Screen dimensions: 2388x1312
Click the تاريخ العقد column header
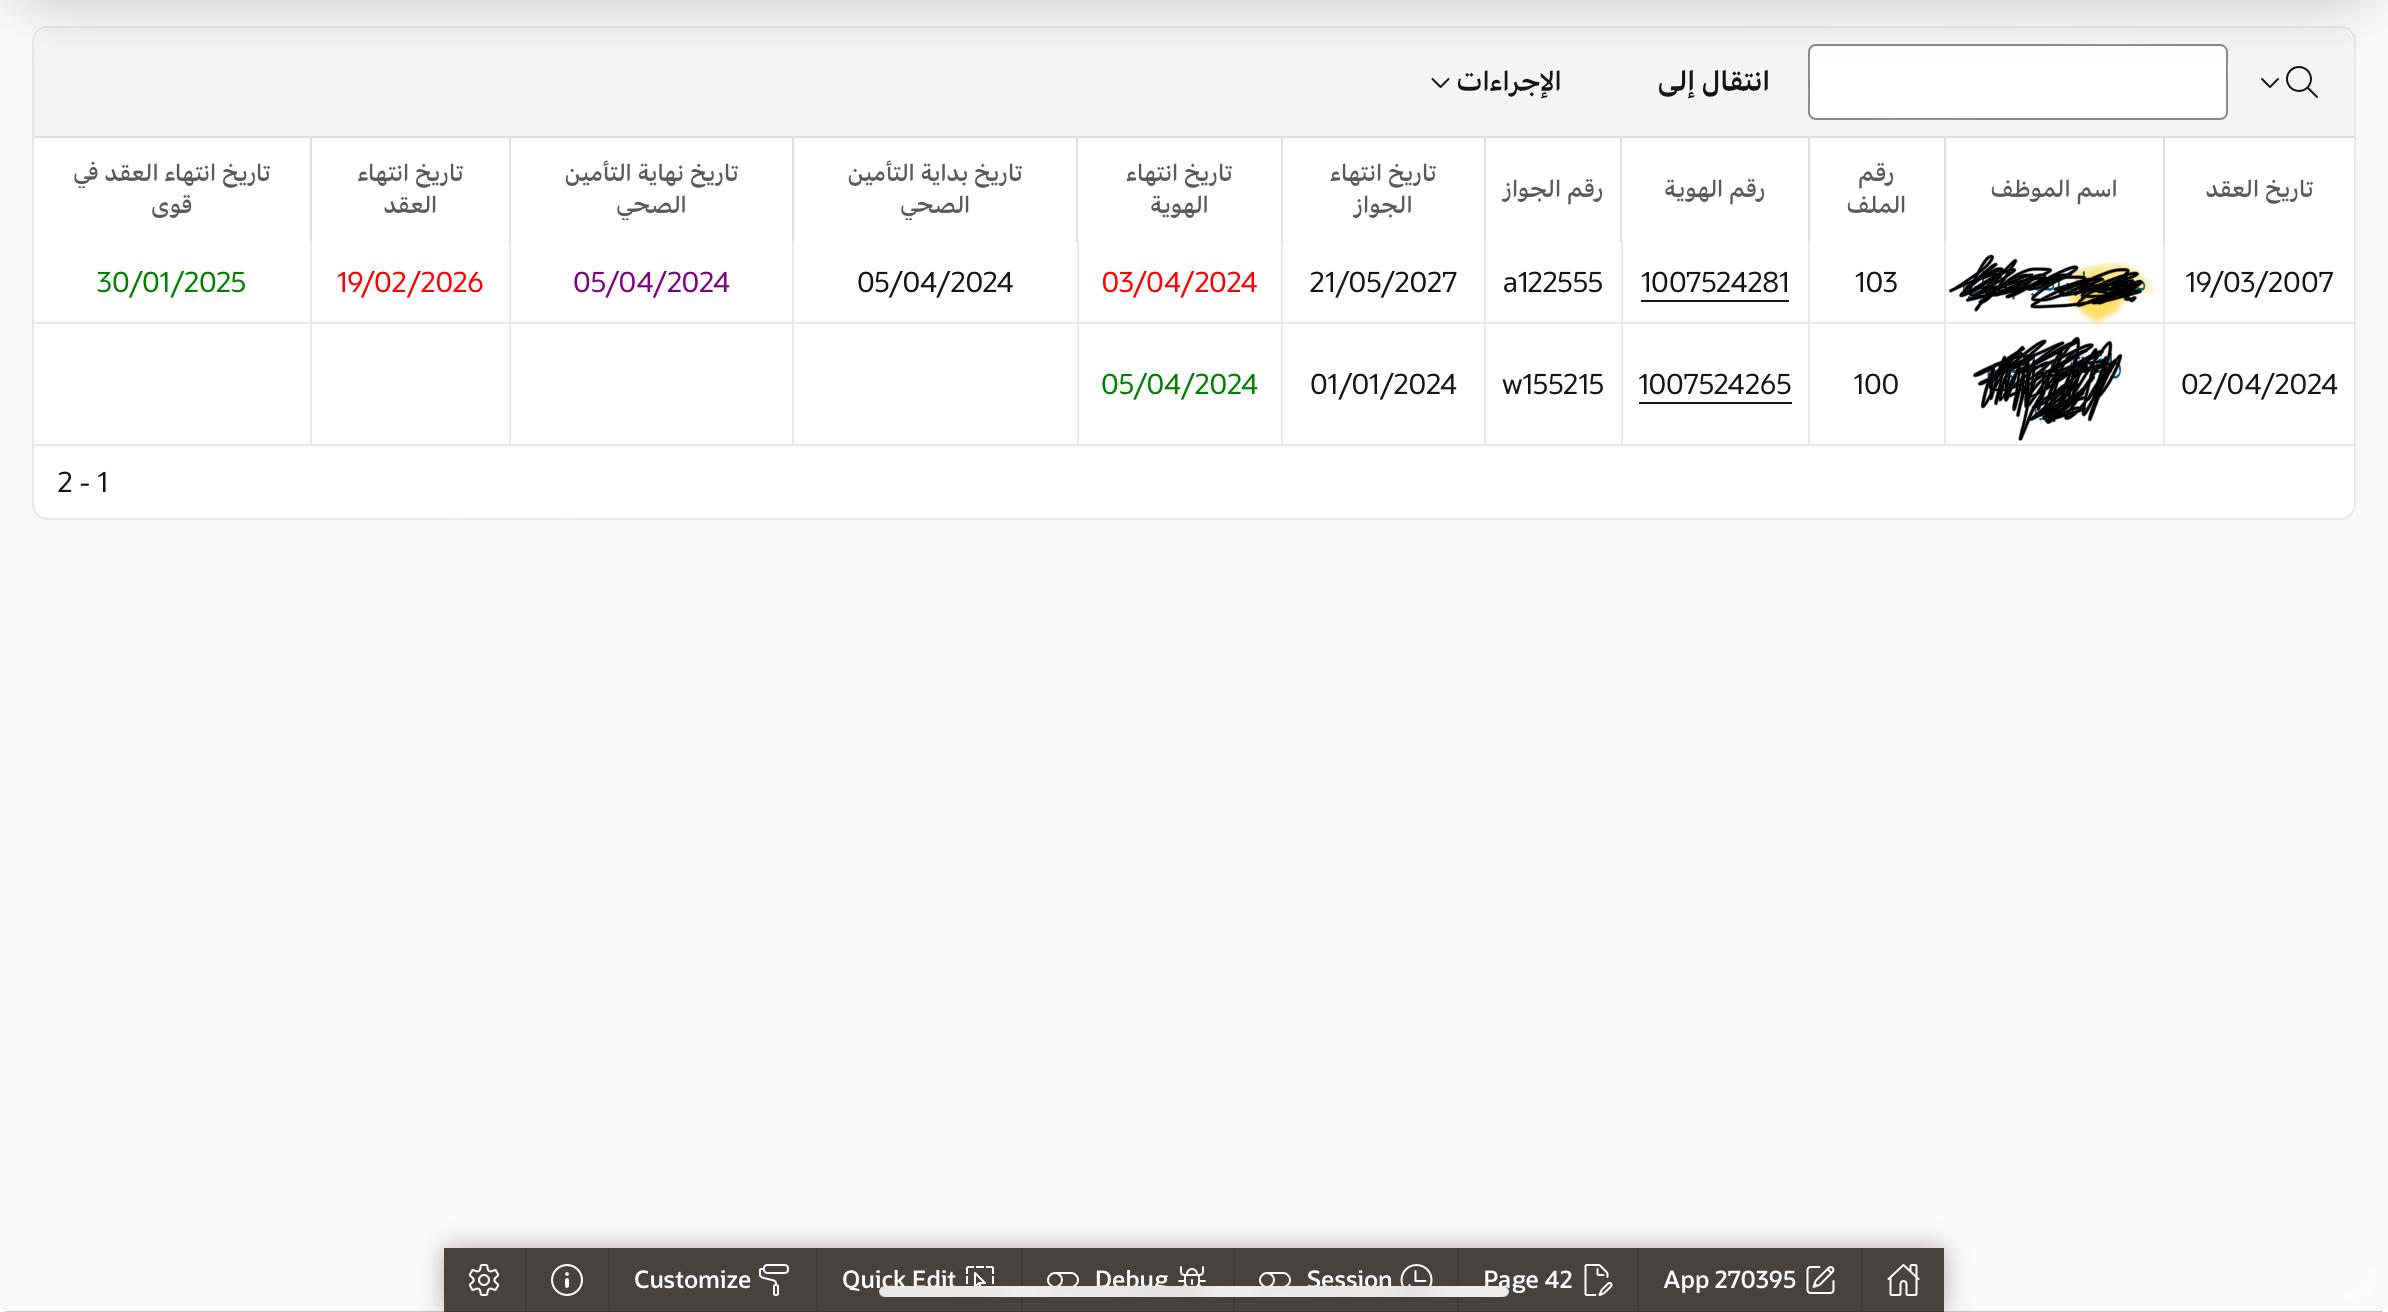coord(2258,189)
